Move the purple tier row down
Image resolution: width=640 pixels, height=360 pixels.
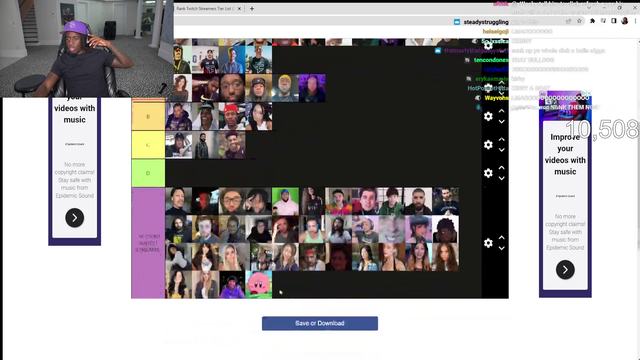502,248
